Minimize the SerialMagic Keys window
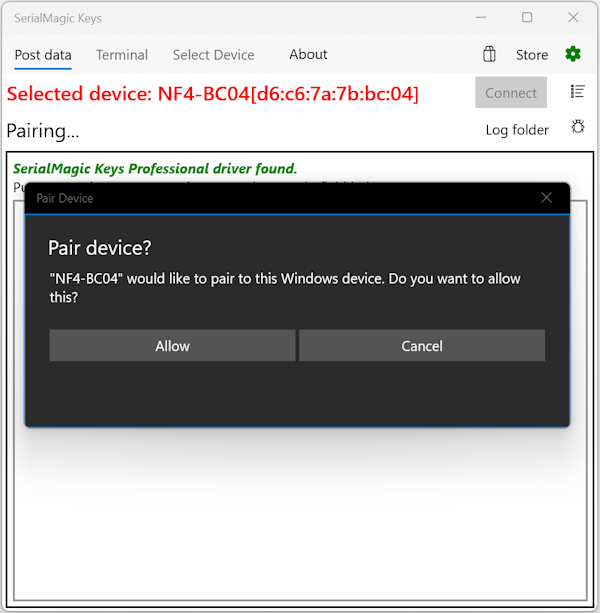Viewport: 600px width, 613px height. click(x=481, y=17)
